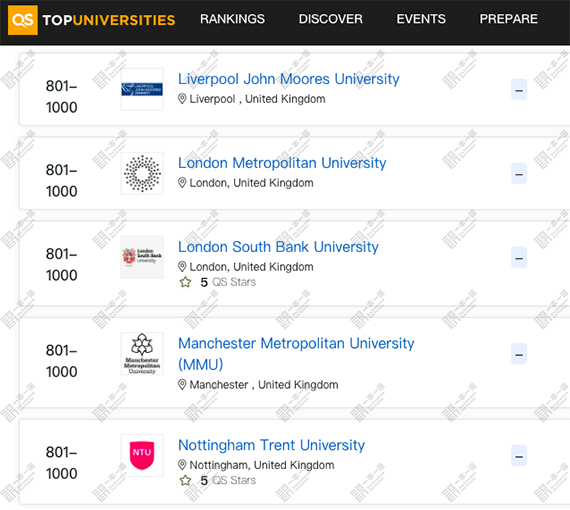Click the London South Bank University logo
570x510 pixels.
click(142, 257)
